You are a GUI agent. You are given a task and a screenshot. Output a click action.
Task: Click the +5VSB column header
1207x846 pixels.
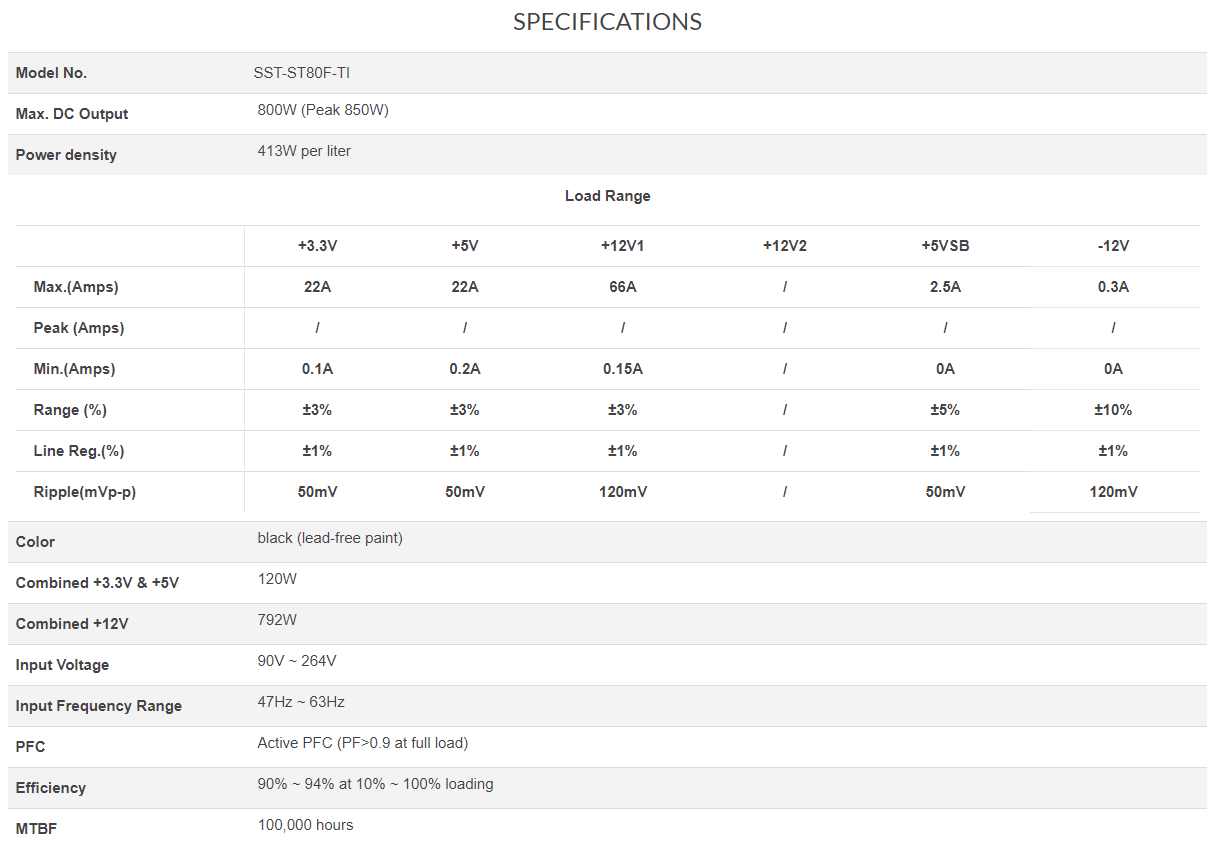[x=944, y=246]
